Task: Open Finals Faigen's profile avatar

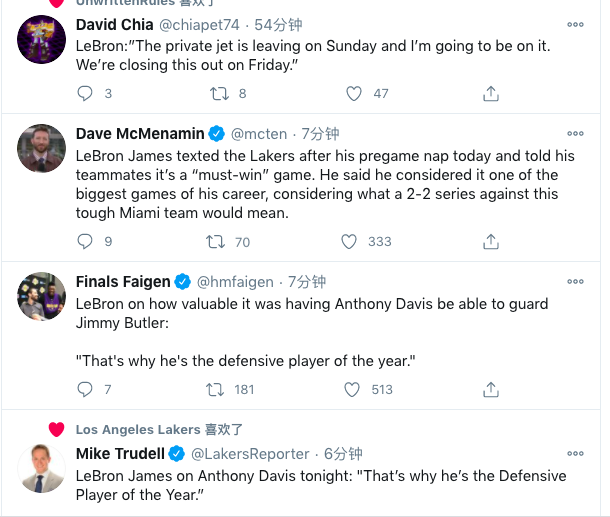Action: click(41, 297)
